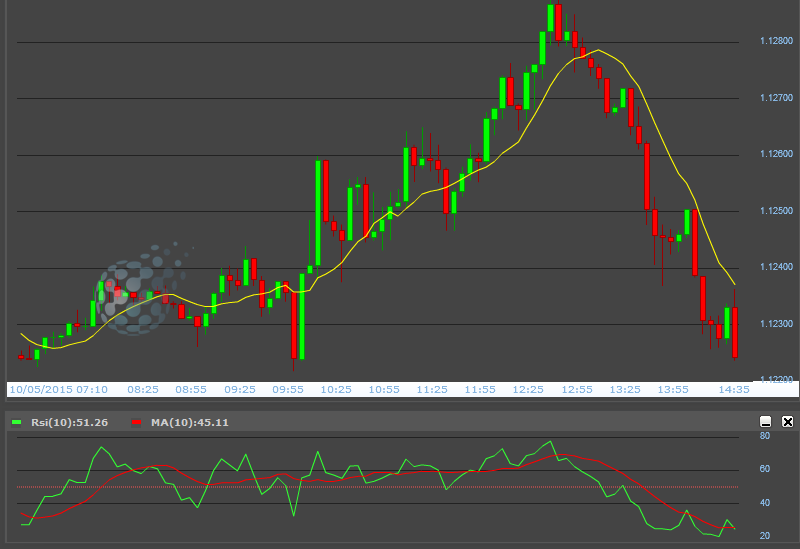The image size is (800, 549).
Task: Click the 13:25 time axis label
Action: click(625, 389)
